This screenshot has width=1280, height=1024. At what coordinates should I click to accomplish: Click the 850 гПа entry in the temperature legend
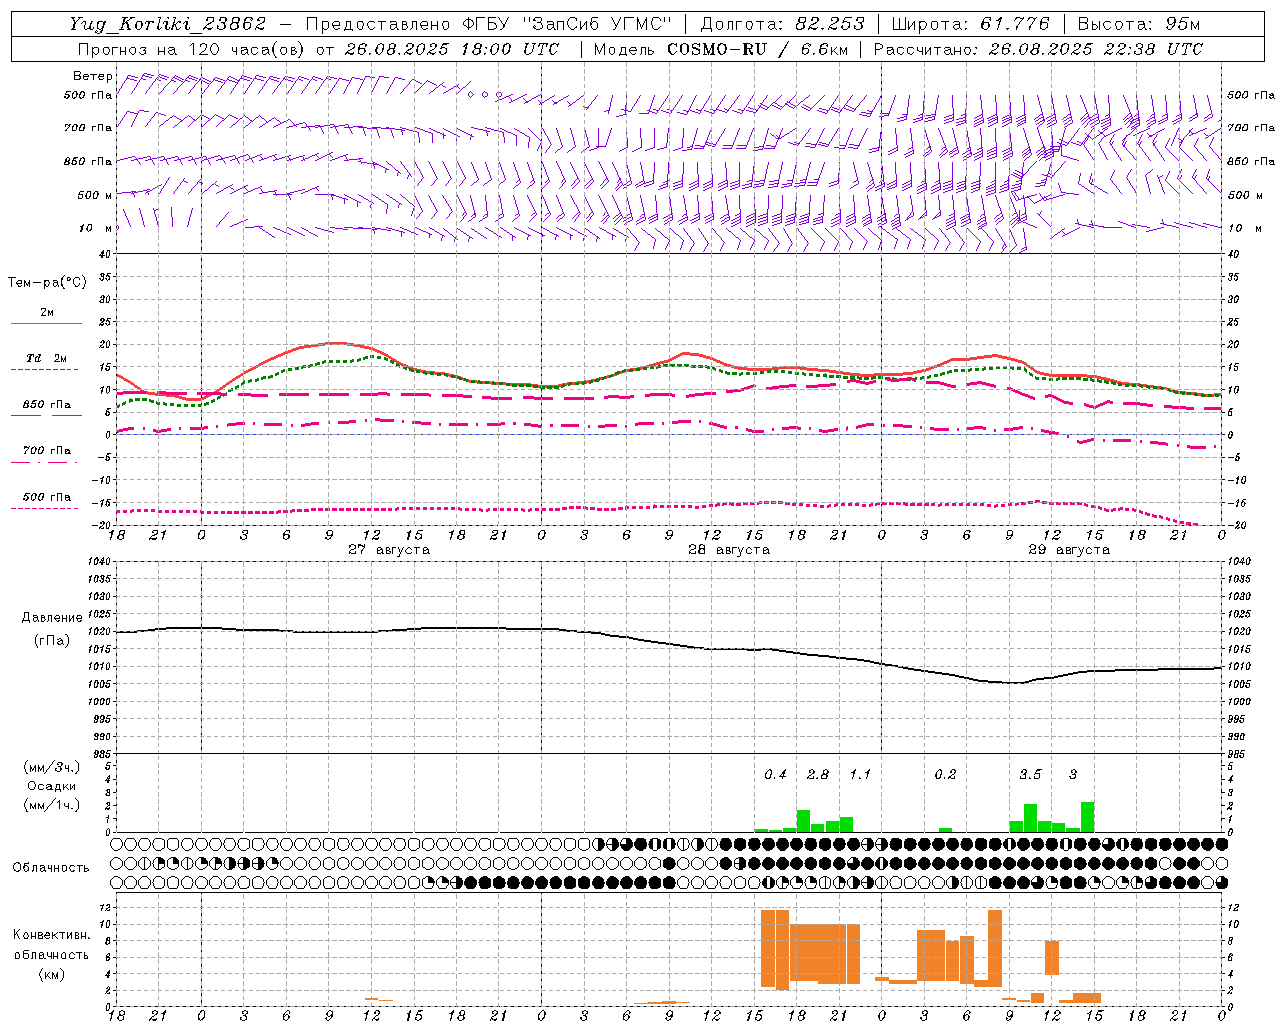[47, 405]
